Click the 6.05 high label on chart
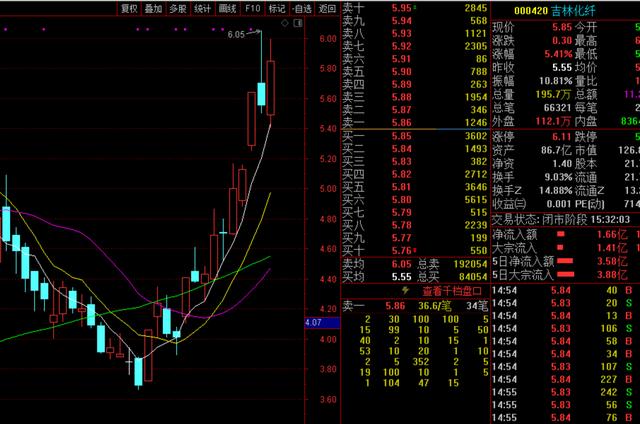 [236, 35]
